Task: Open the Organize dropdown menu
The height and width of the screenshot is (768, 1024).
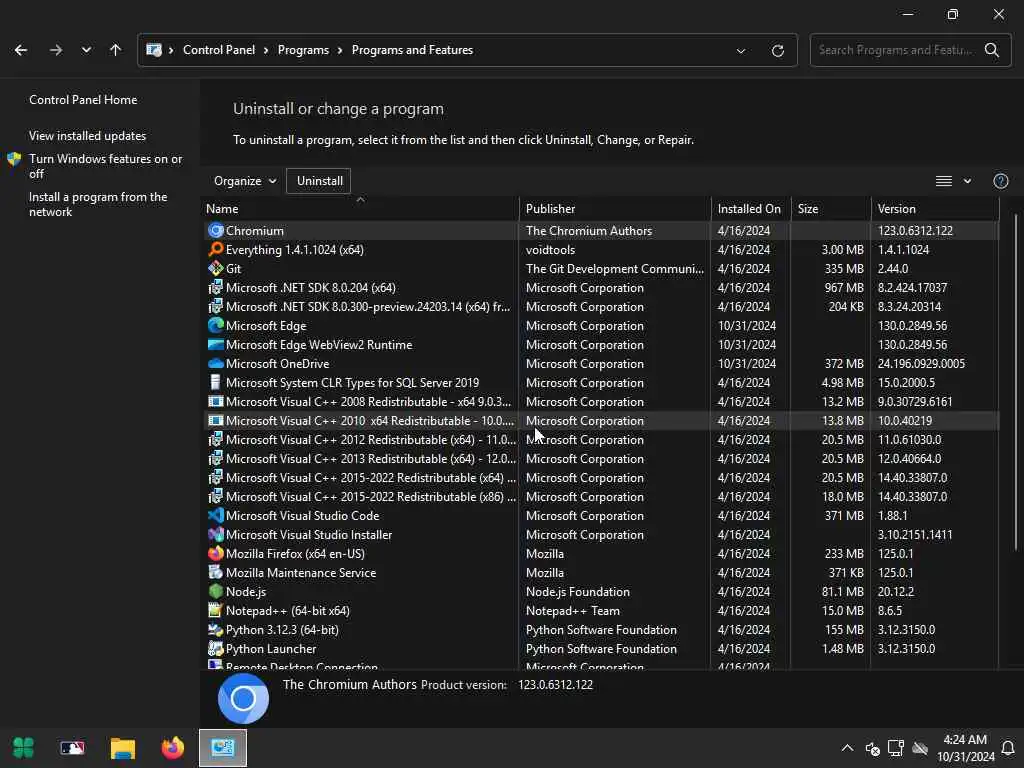Action: coord(245,181)
